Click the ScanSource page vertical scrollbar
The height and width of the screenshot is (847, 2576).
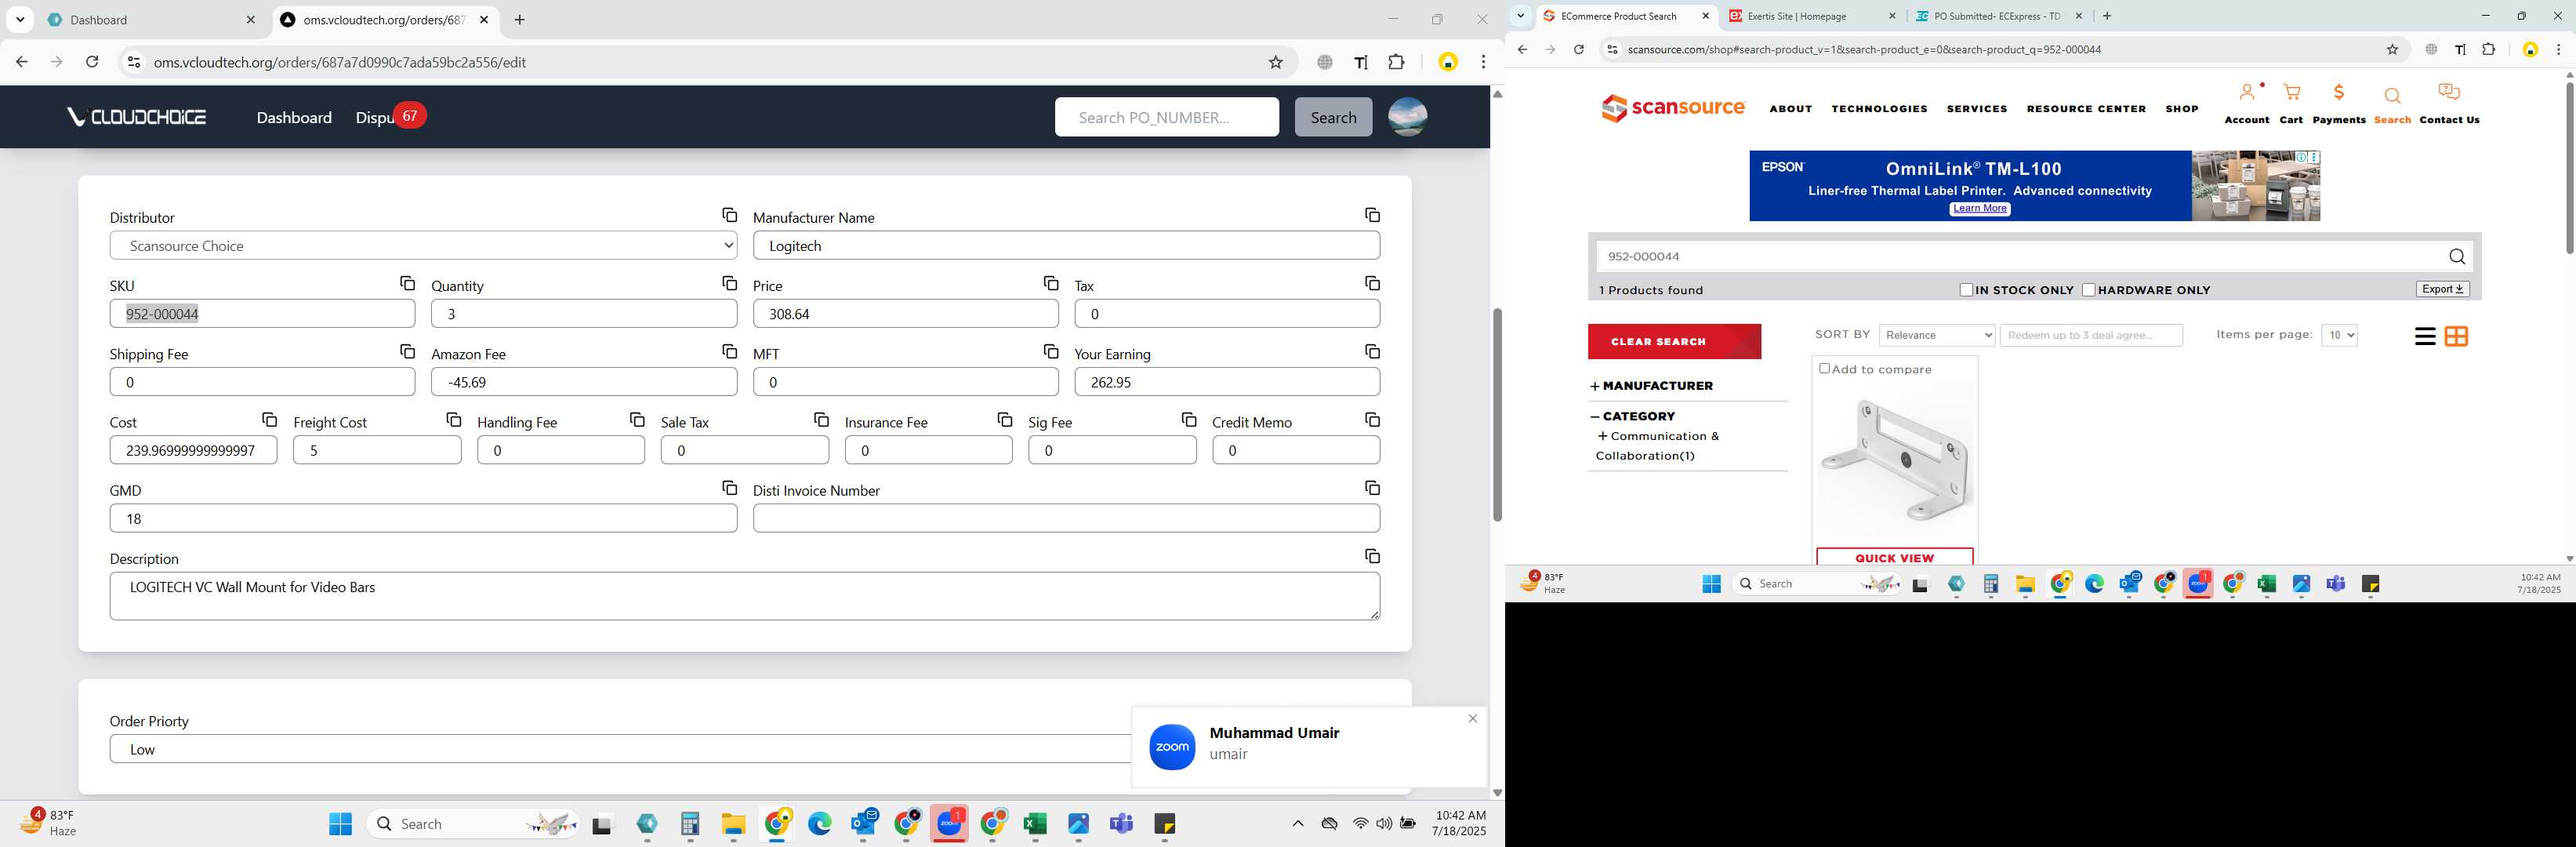(2568, 167)
